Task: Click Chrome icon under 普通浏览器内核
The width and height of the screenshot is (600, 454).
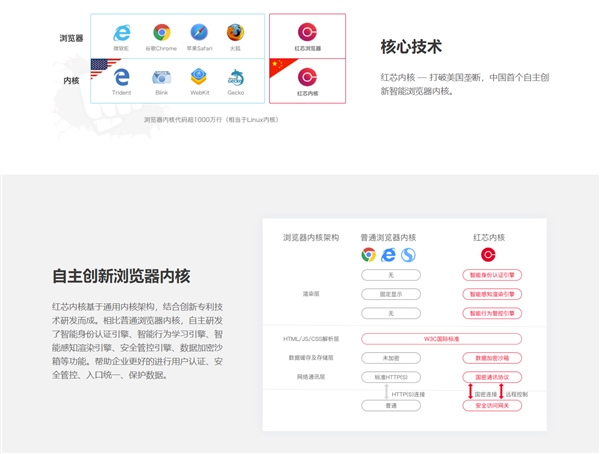Action: tap(368, 255)
